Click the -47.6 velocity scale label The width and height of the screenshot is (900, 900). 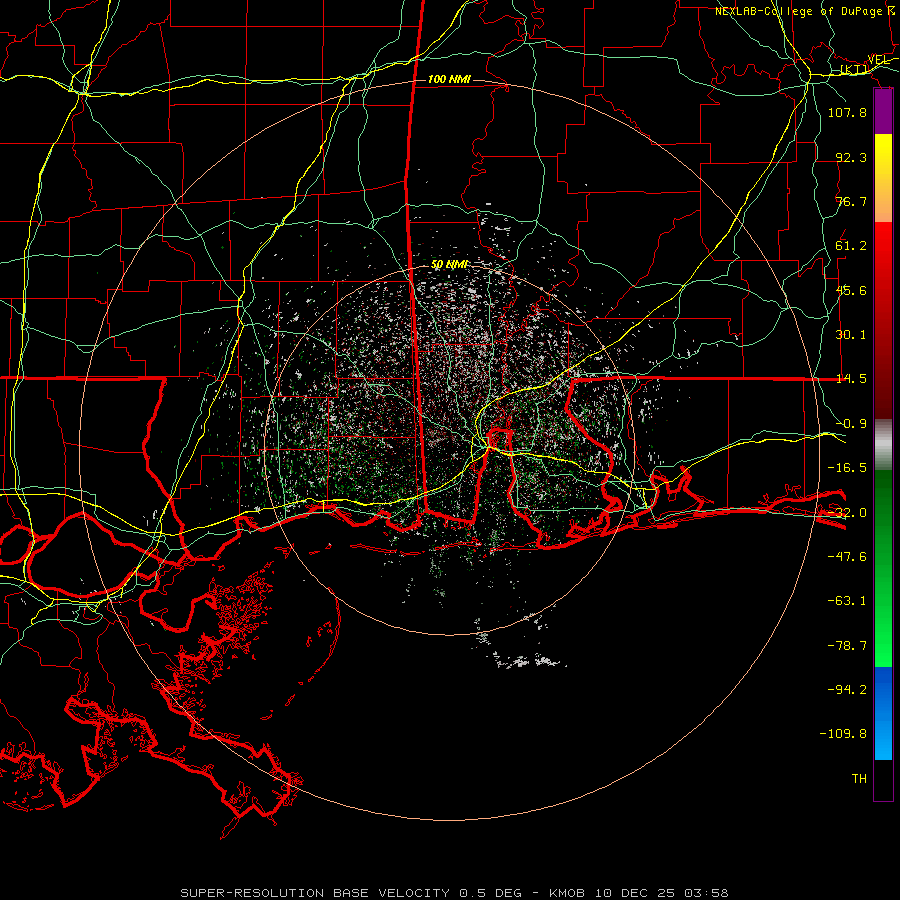[847, 557]
